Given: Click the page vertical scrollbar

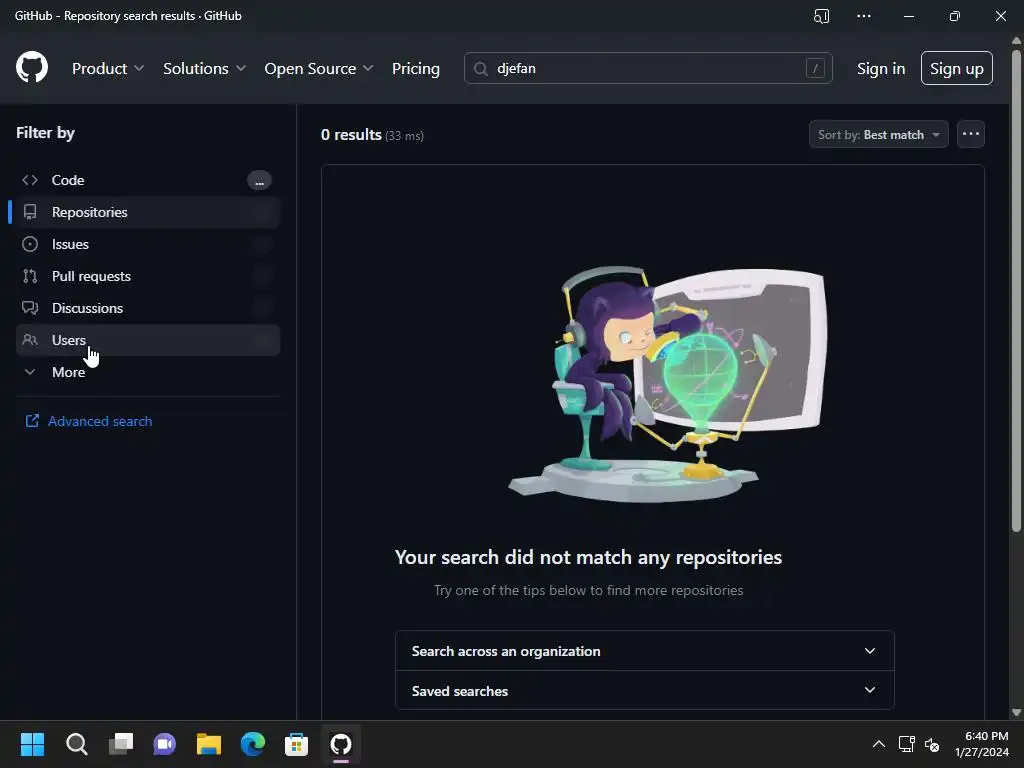Looking at the screenshot, I should tap(1016, 291).
